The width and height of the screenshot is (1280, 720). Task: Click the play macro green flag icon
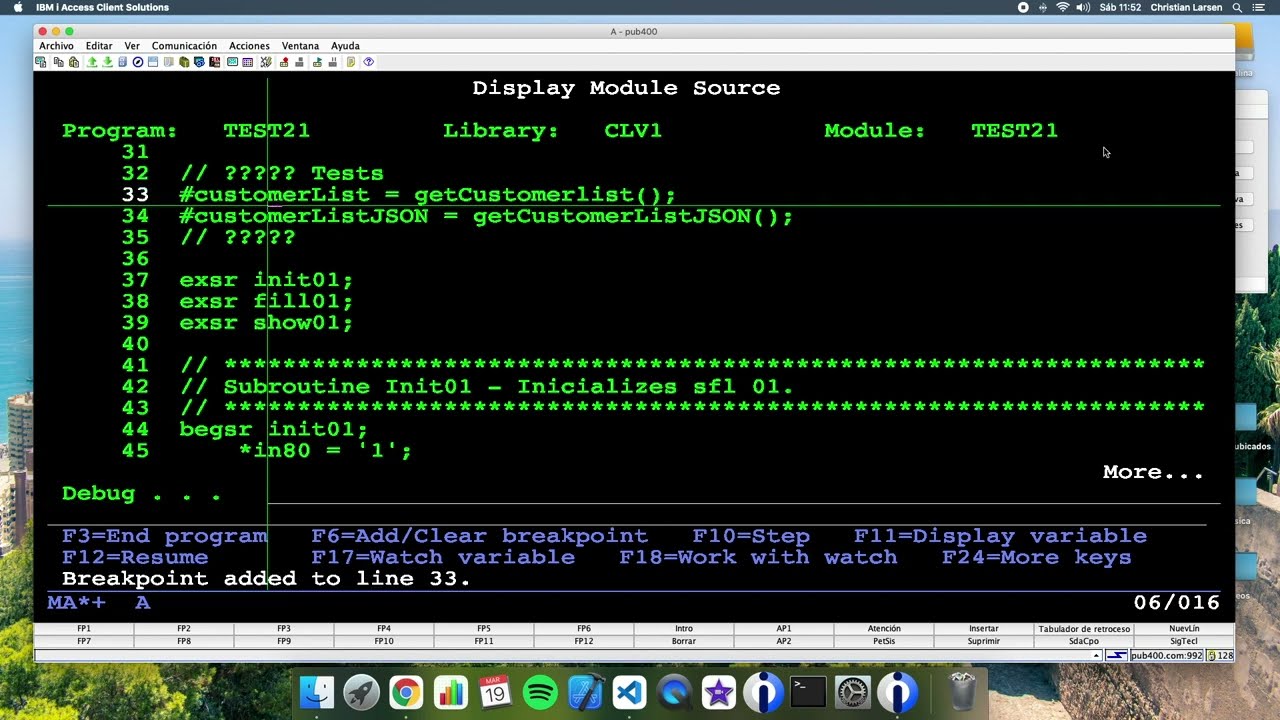point(317,62)
